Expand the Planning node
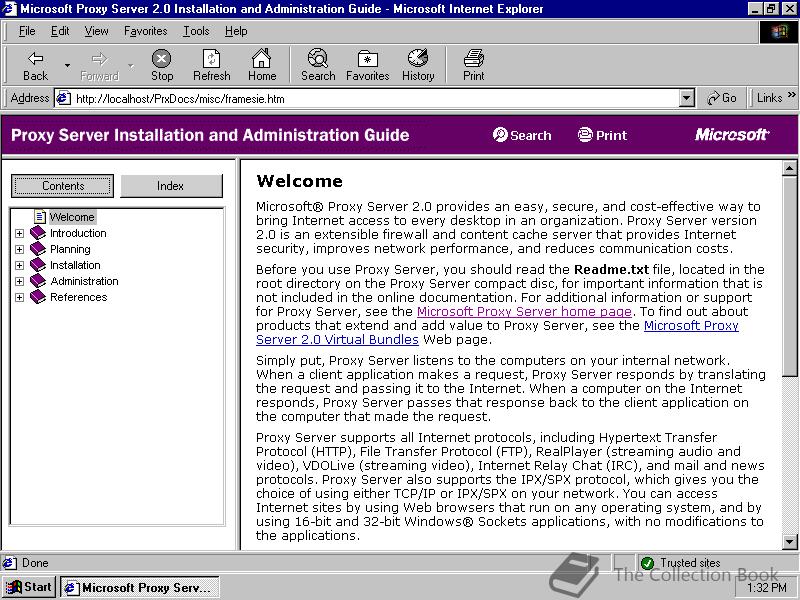This screenshot has height=600, width=800. pos(19,249)
